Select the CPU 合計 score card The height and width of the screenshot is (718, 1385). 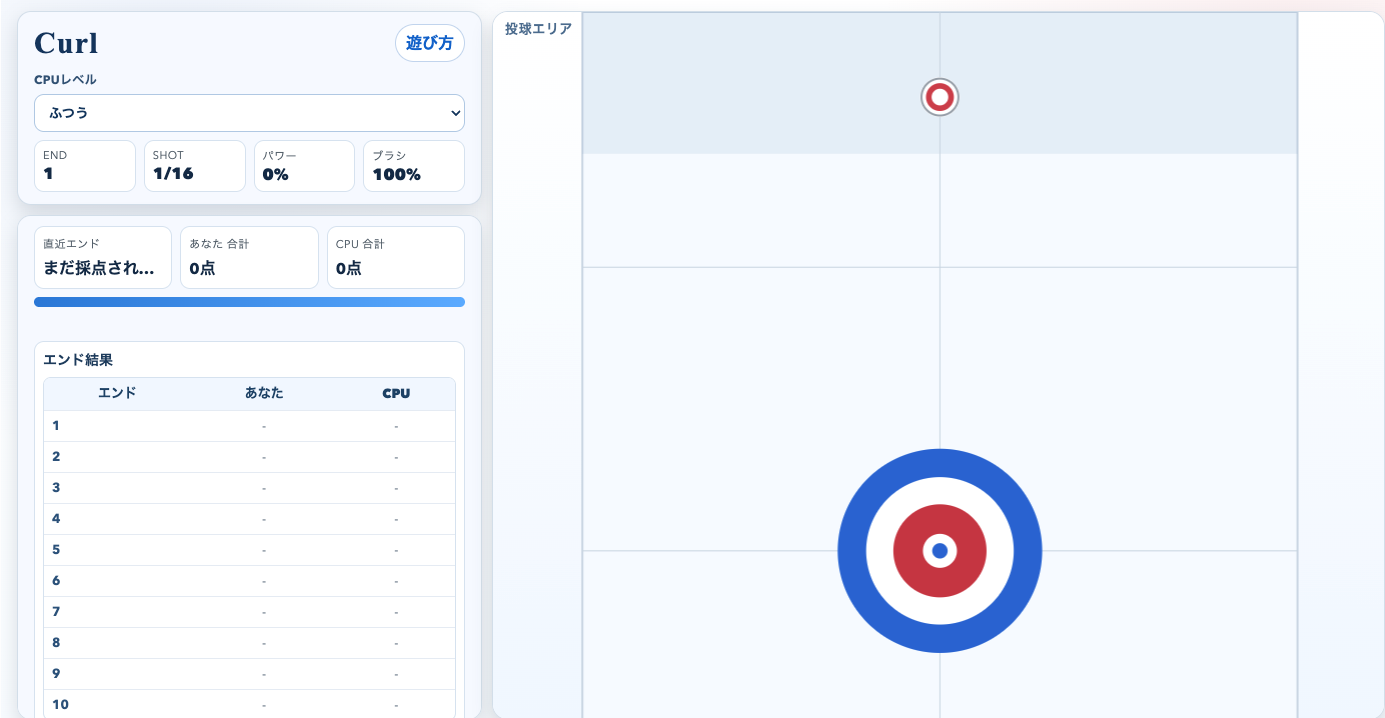point(395,257)
